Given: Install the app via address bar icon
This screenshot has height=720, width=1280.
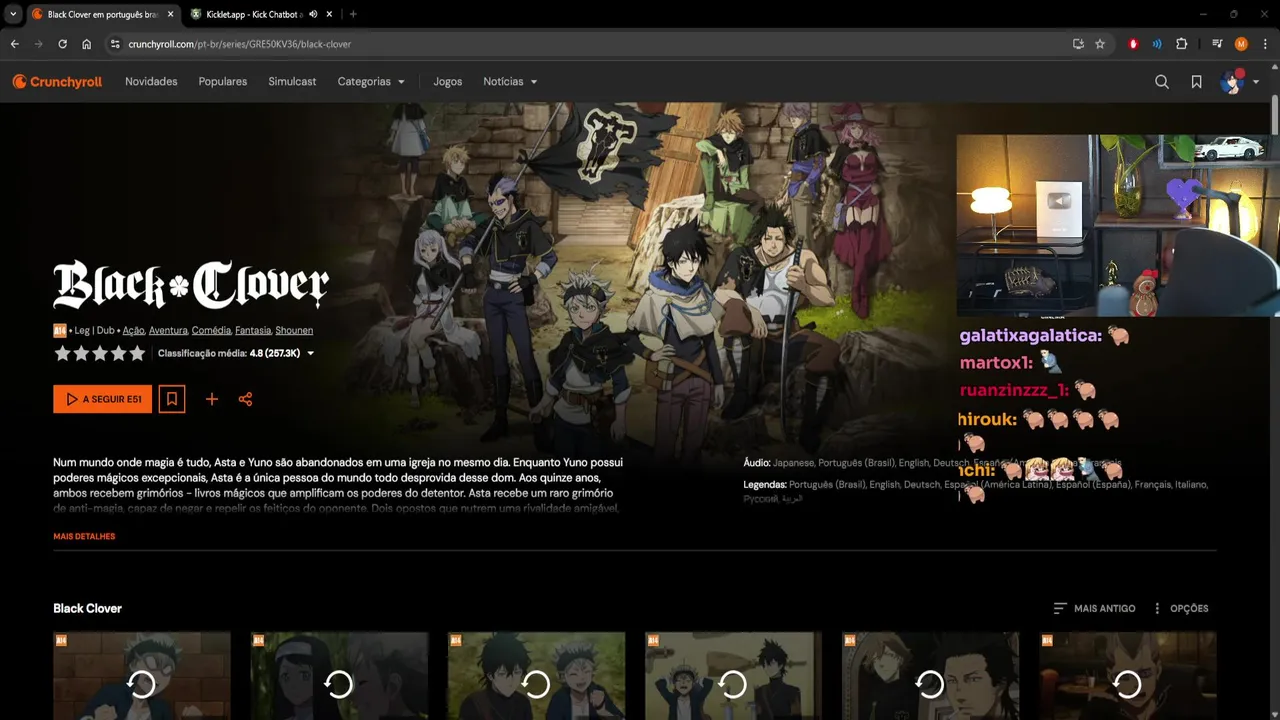Looking at the screenshot, I should [x=1078, y=44].
